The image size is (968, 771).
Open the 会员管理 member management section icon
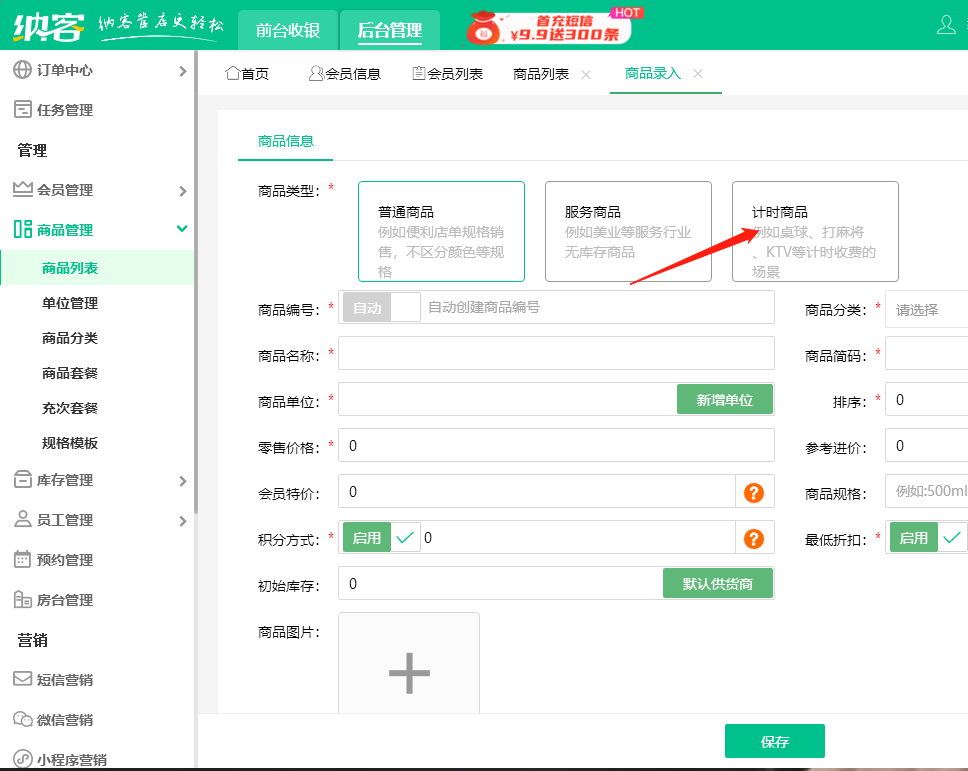coord(22,189)
